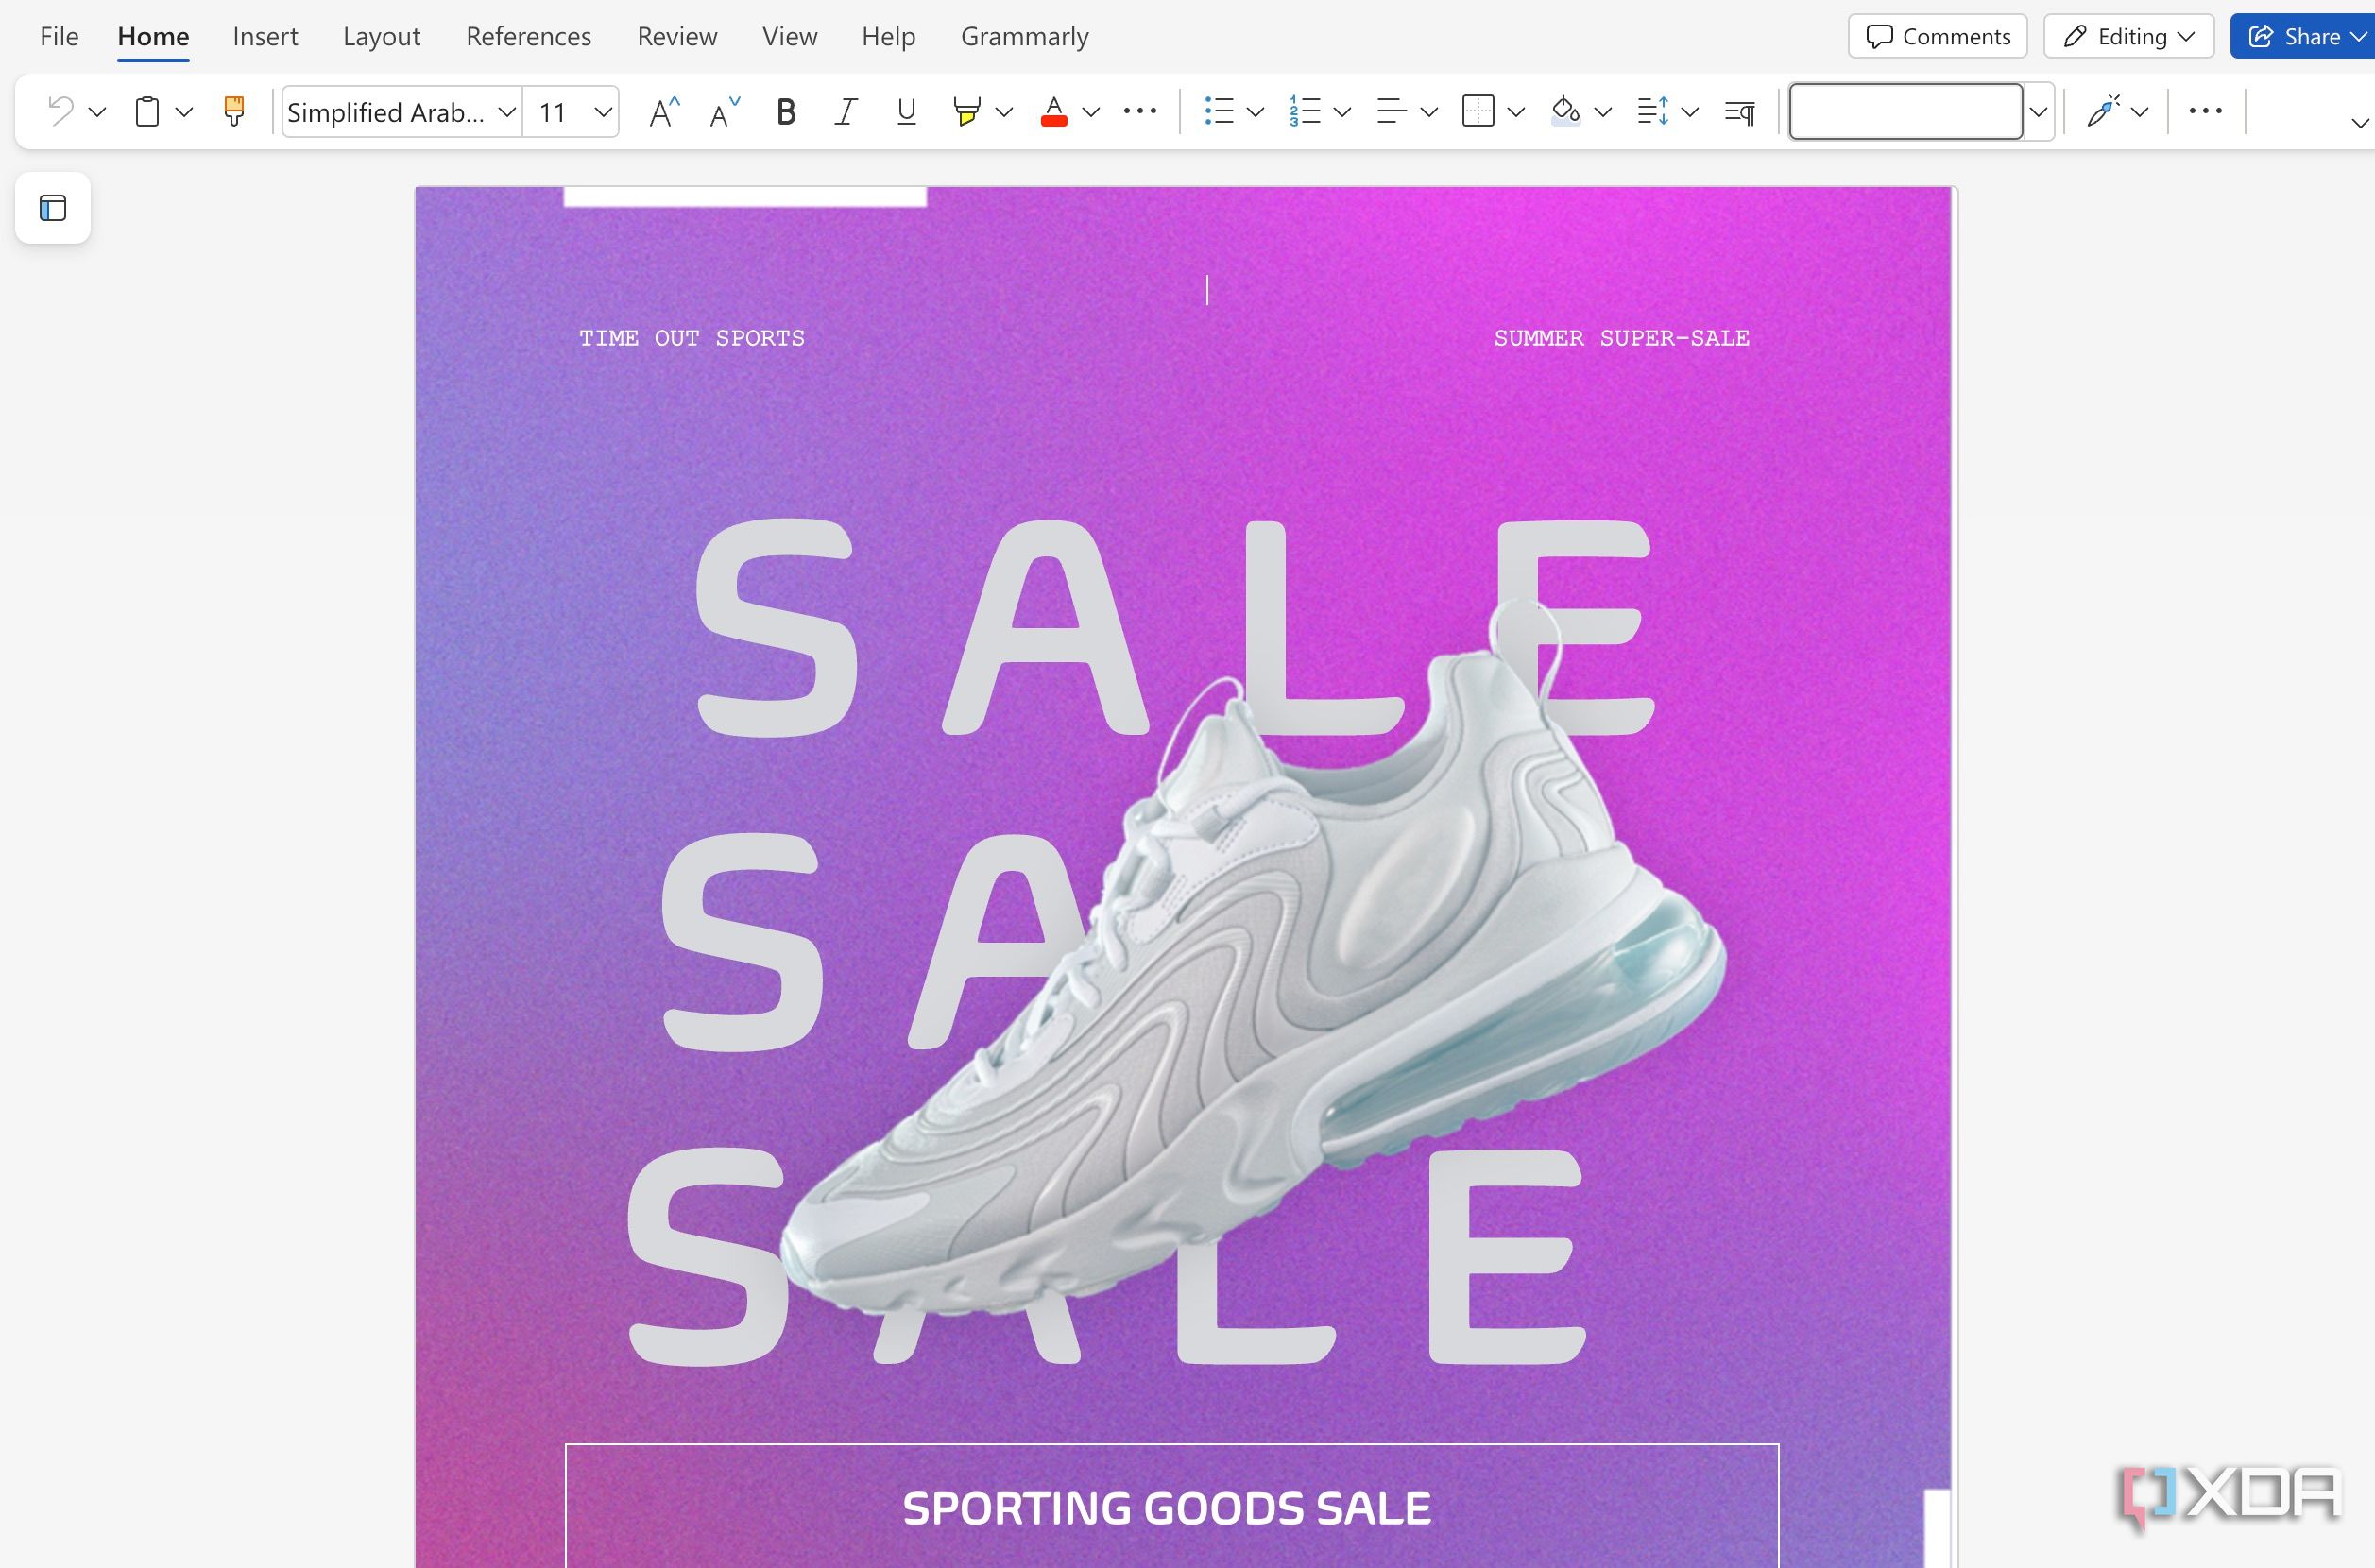Toggle right-to-left text direction

click(1738, 111)
